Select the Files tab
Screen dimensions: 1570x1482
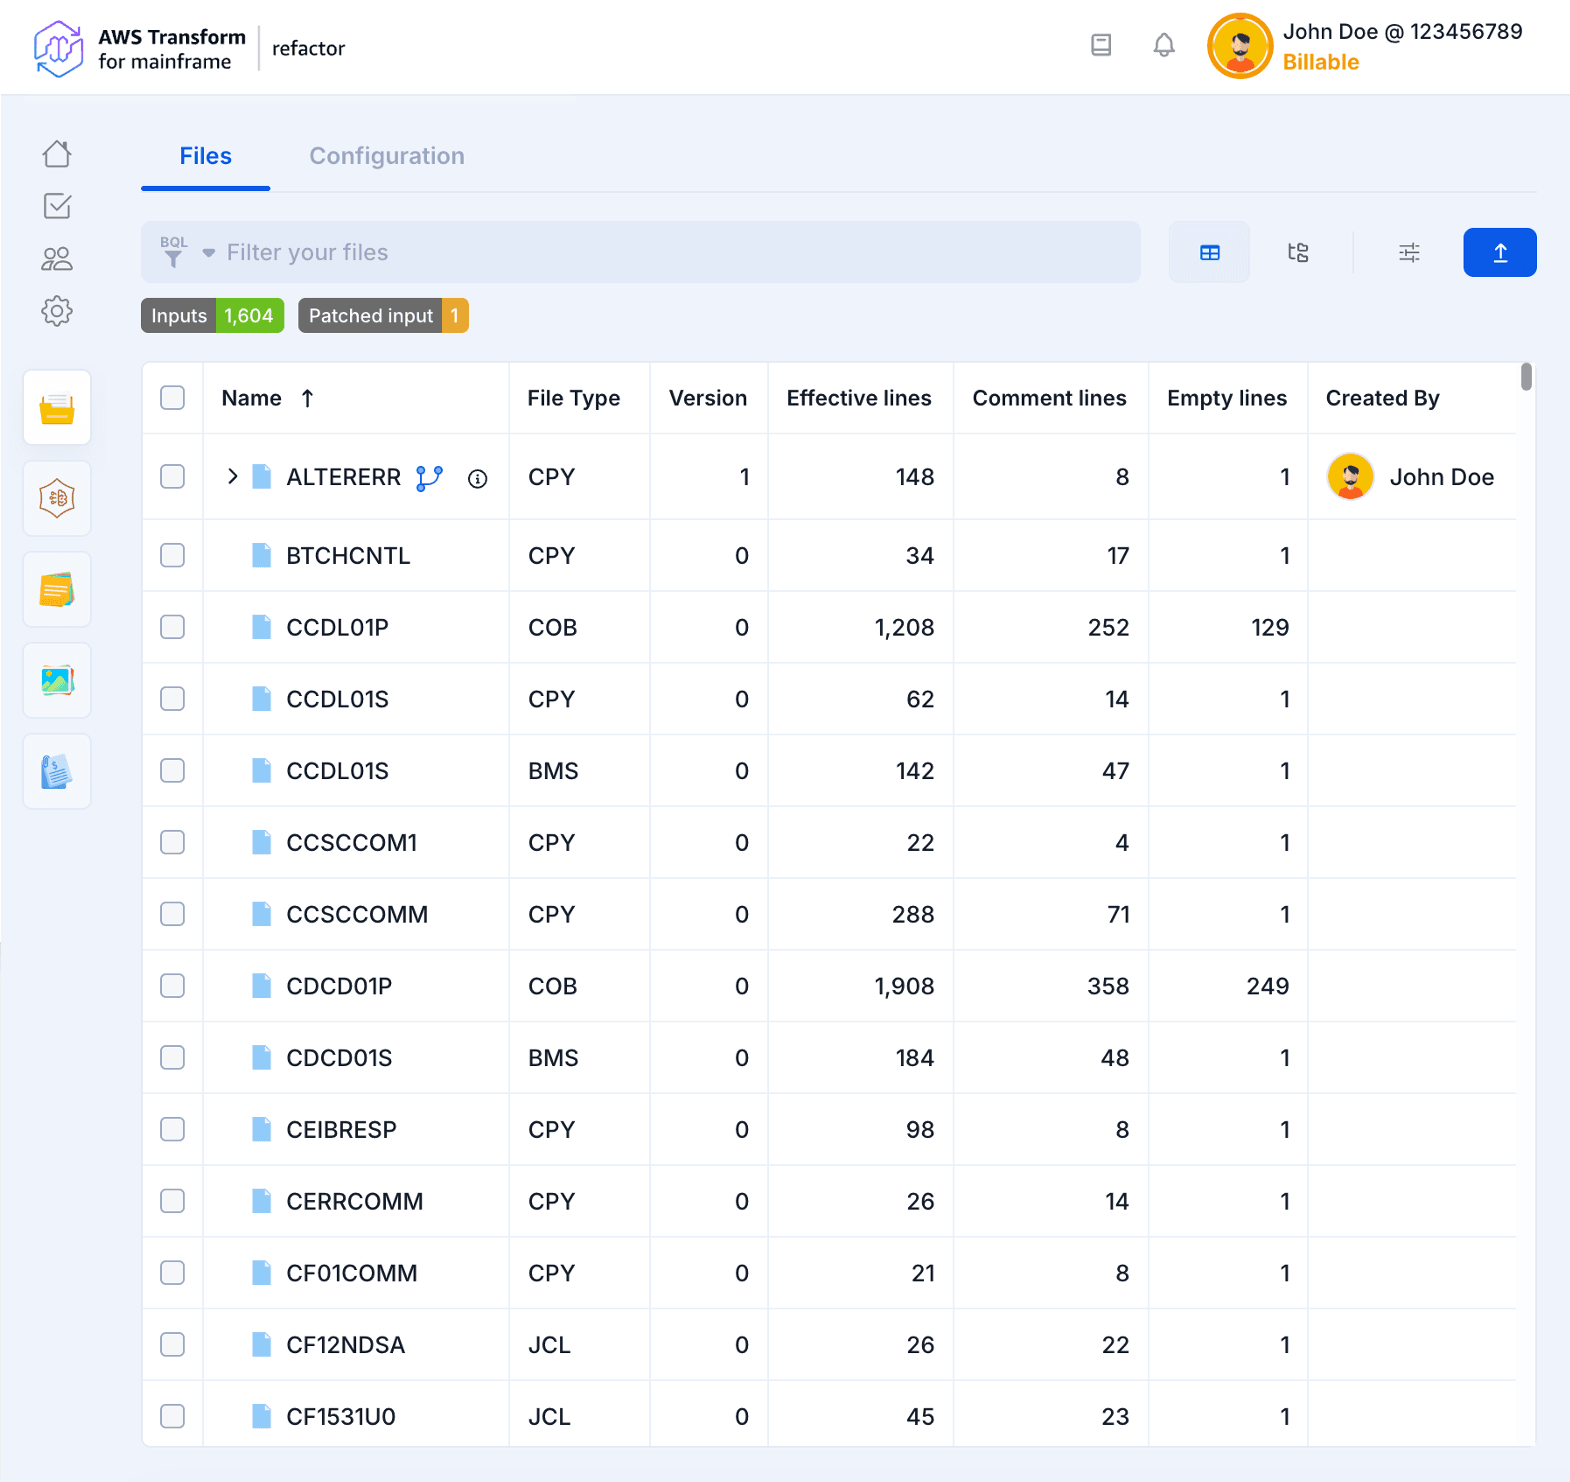[x=205, y=156]
